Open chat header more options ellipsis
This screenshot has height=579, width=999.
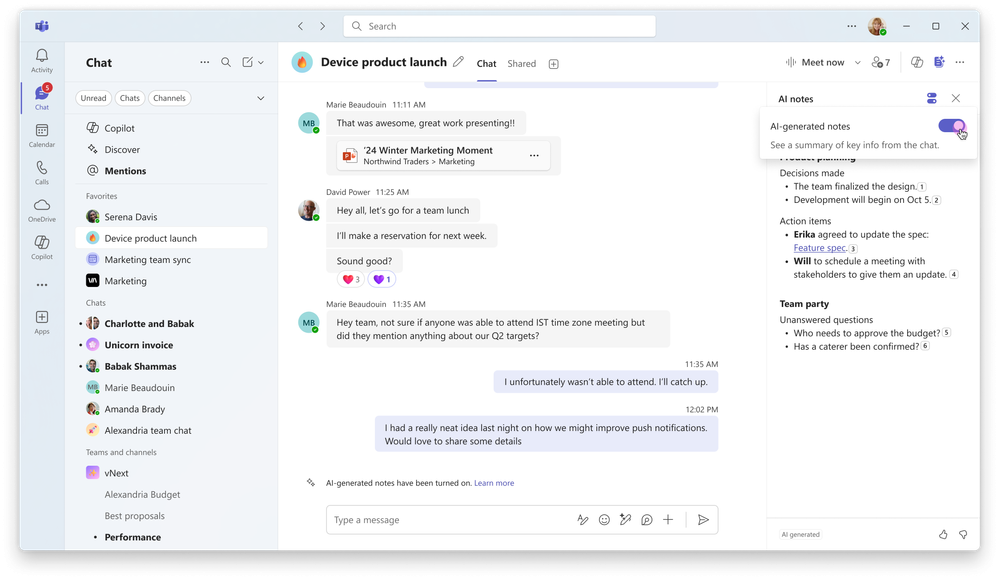[960, 62]
